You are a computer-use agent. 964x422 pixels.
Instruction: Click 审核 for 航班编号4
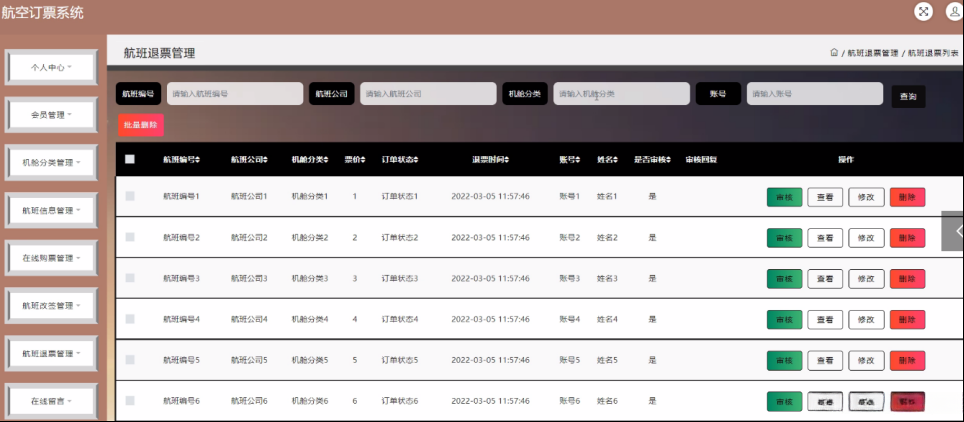[x=784, y=320]
